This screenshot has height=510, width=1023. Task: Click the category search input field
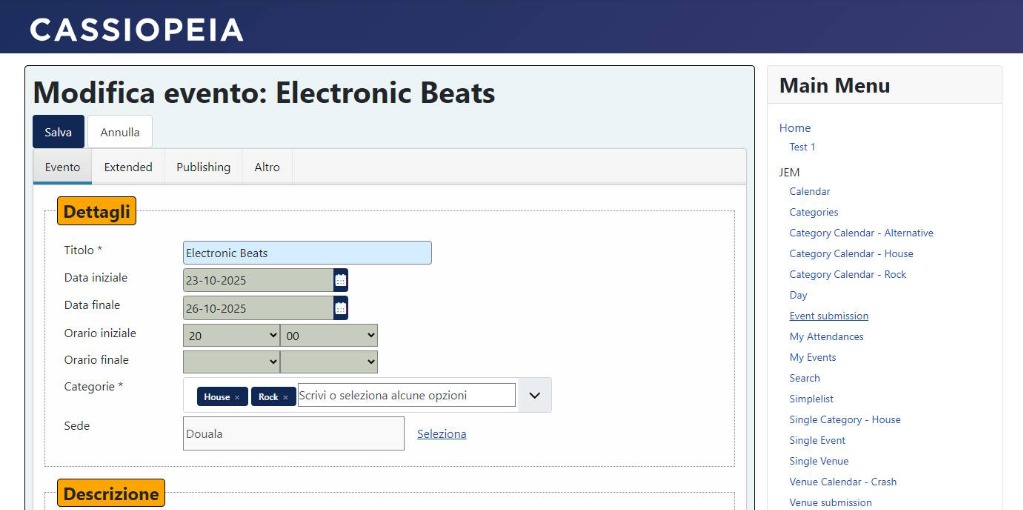click(406, 395)
